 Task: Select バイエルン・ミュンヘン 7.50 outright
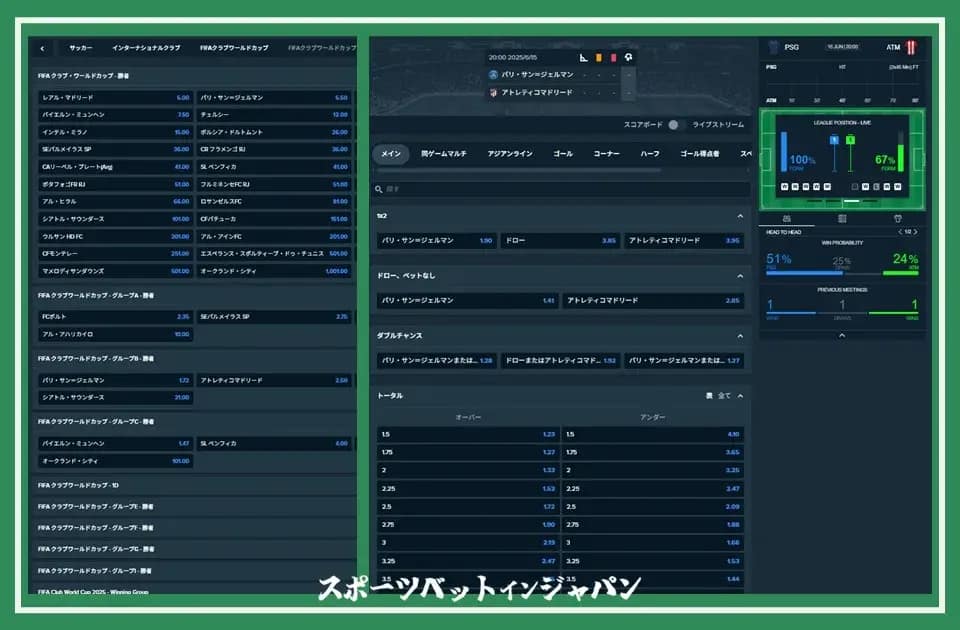click(x=115, y=115)
